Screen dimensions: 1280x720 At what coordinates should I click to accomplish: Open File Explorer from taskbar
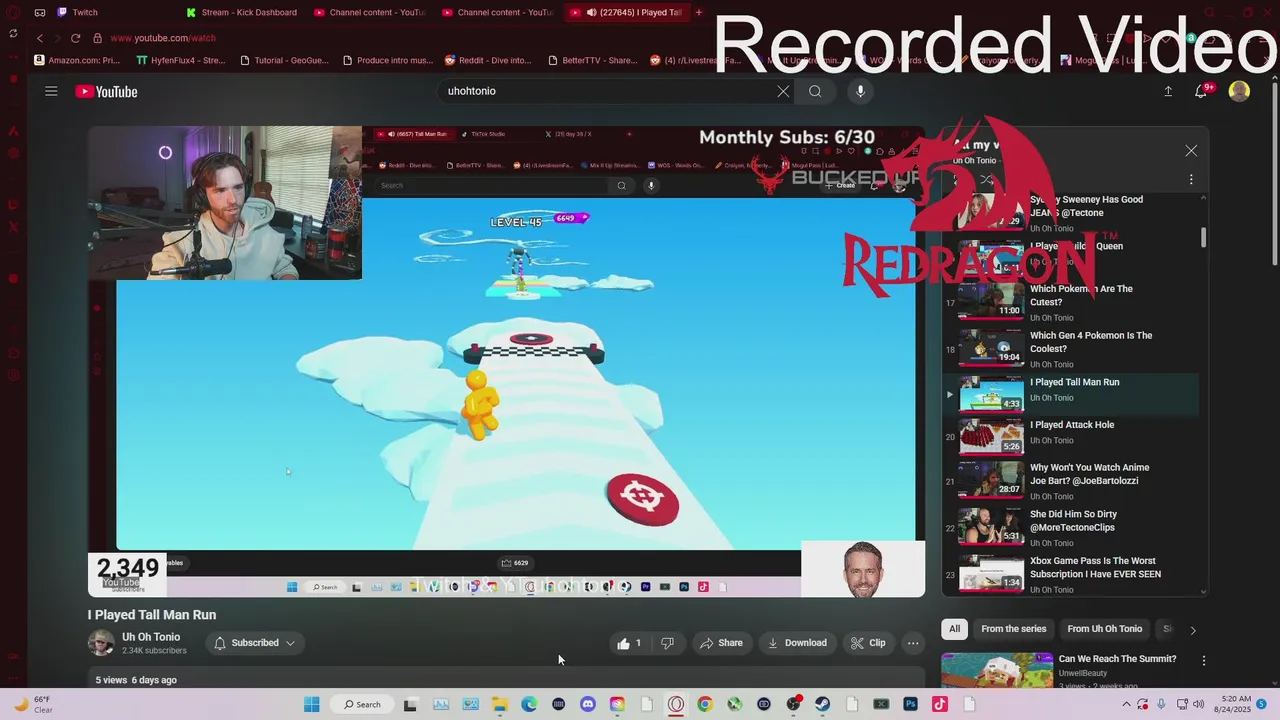[x=500, y=704]
